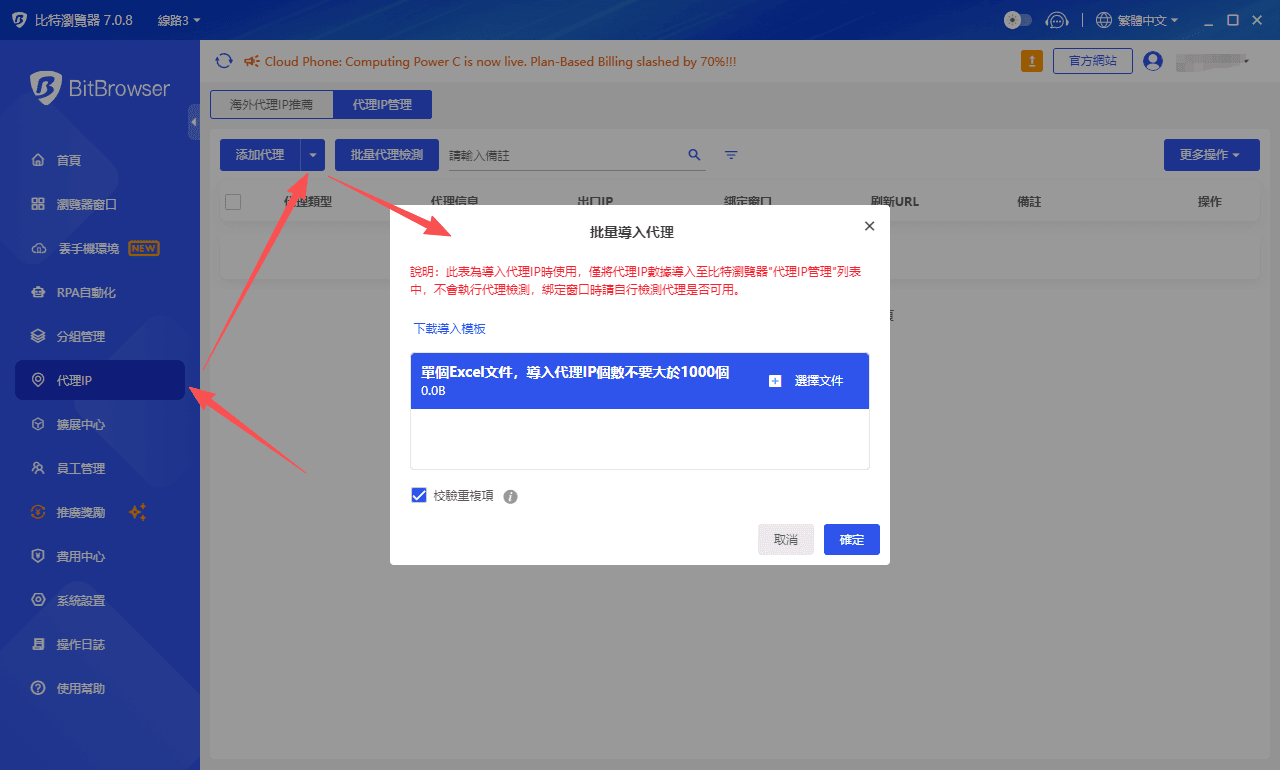This screenshot has width=1280, height=770.
Task: Download the import template via 下載導入模板
Action: pos(448,327)
